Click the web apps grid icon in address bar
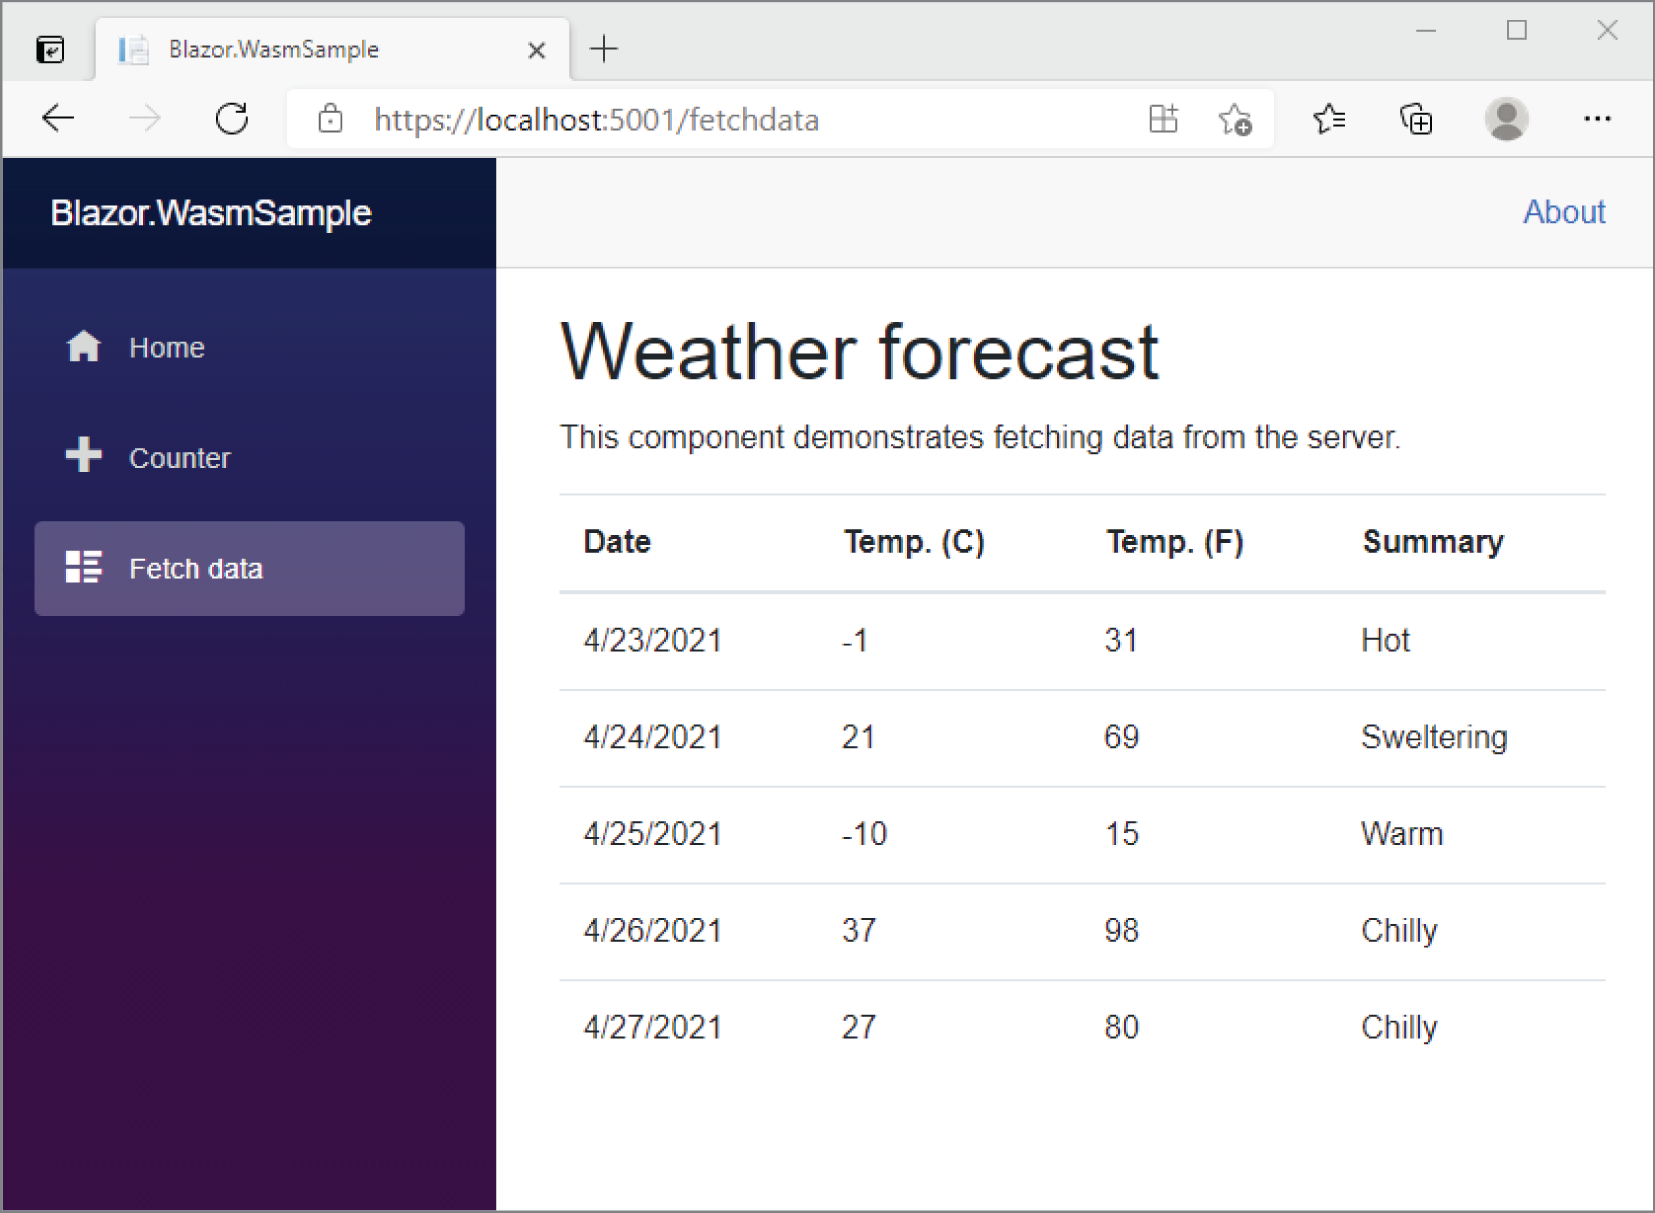The width and height of the screenshot is (1655, 1213). pyautogui.click(x=1164, y=118)
